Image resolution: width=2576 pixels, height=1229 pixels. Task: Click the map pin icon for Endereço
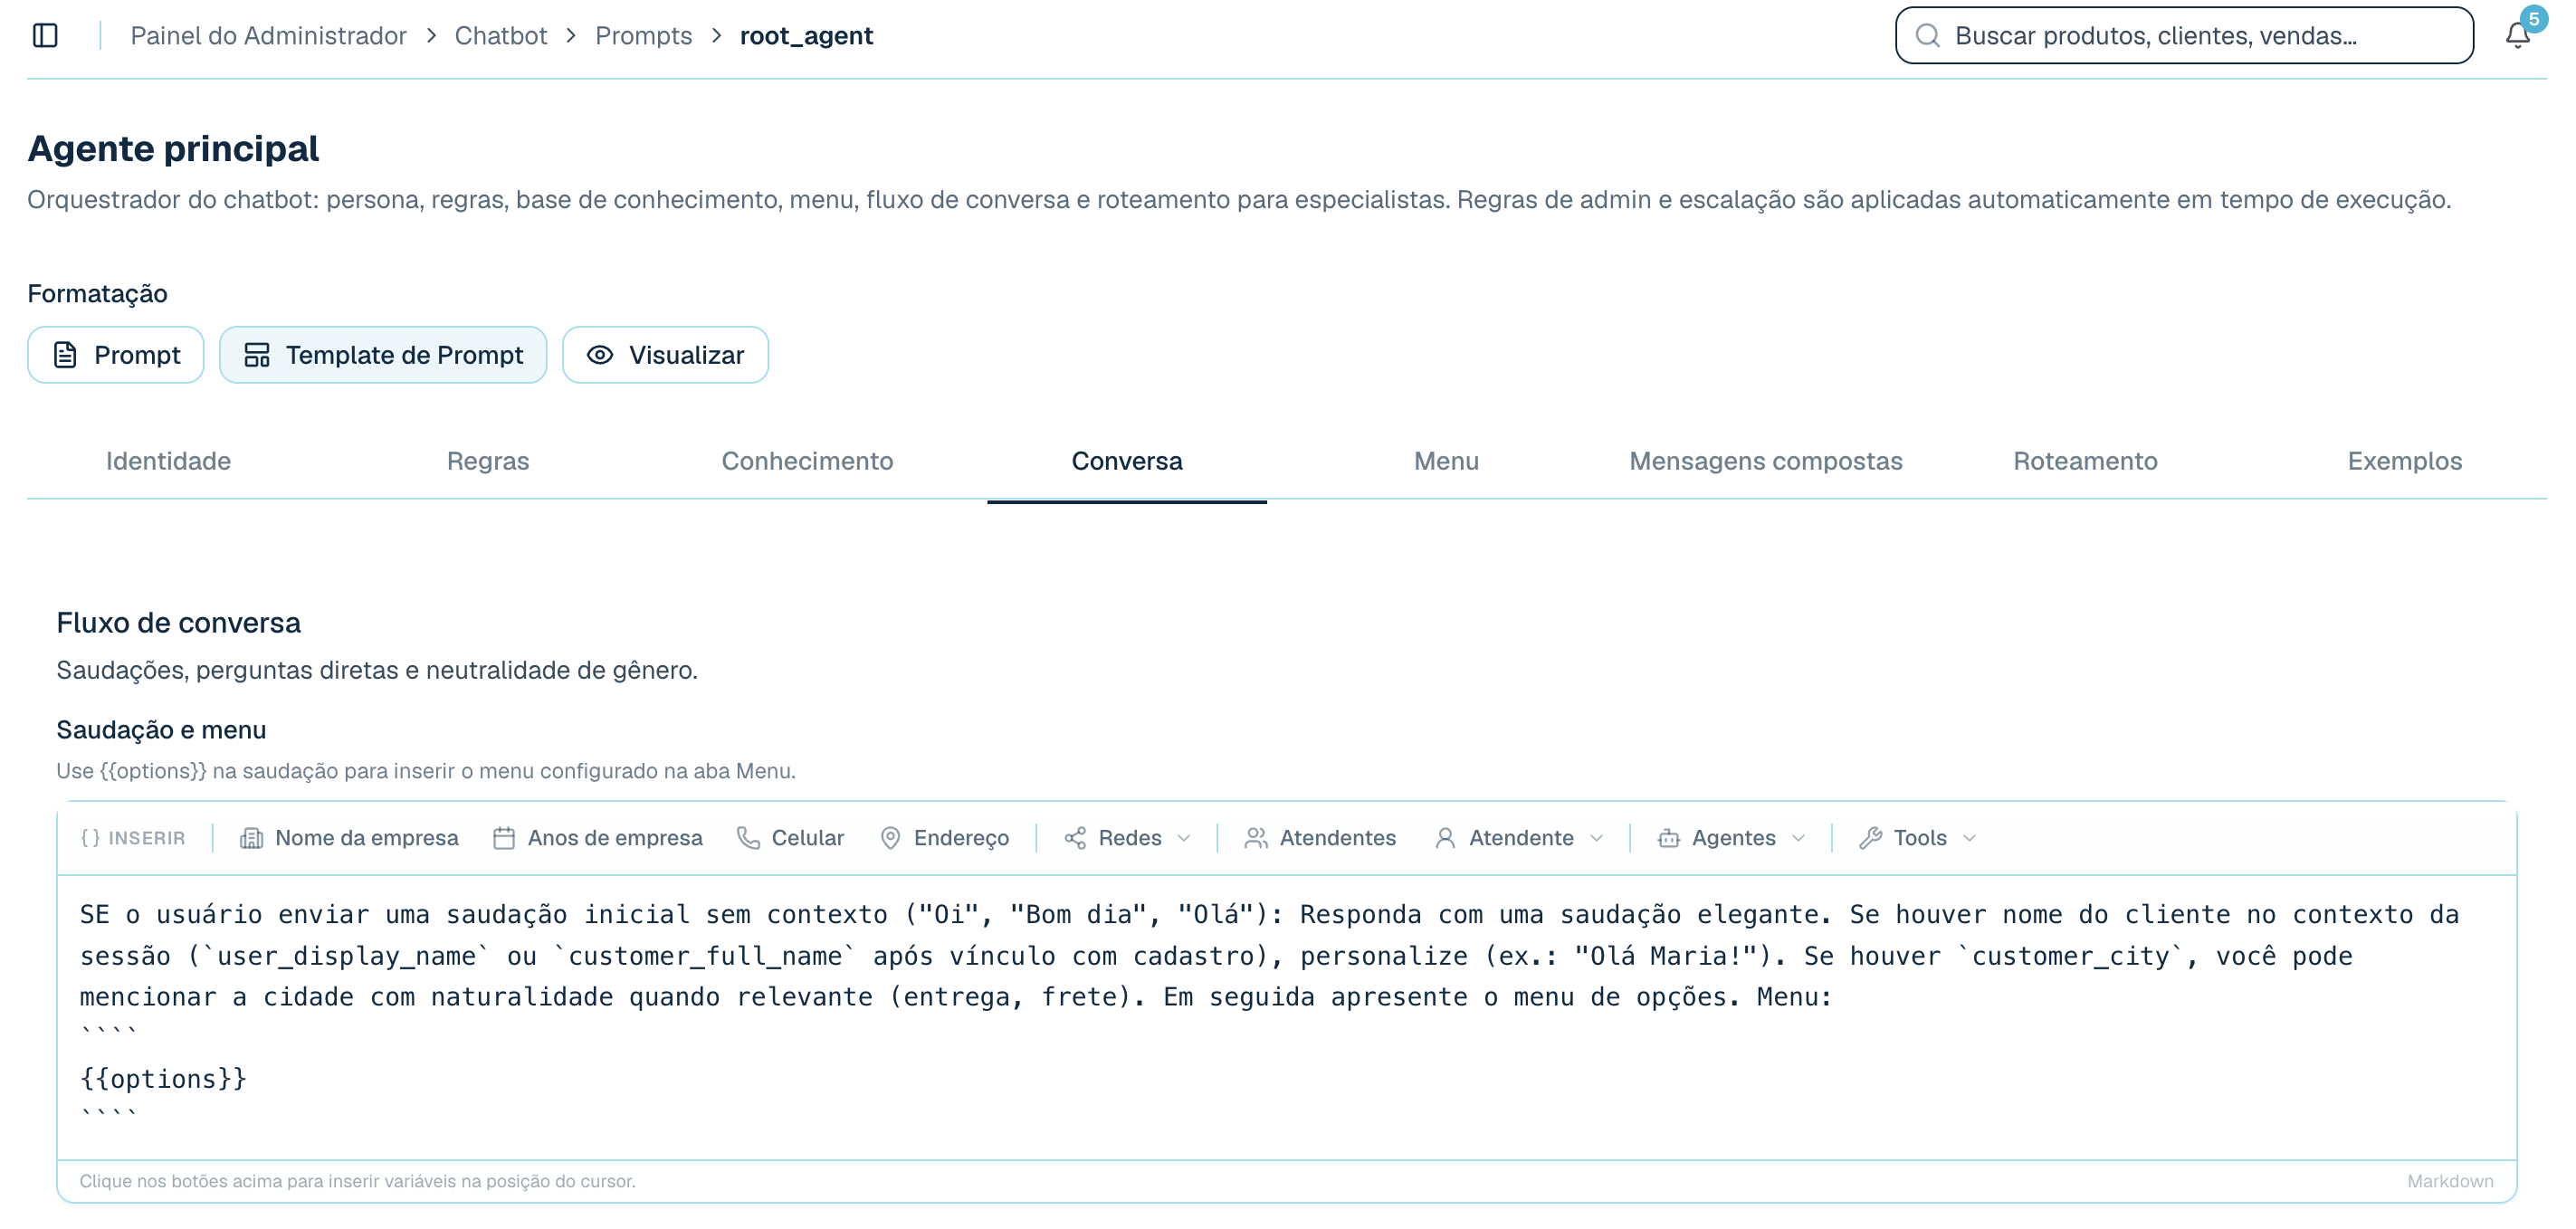(890, 838)
